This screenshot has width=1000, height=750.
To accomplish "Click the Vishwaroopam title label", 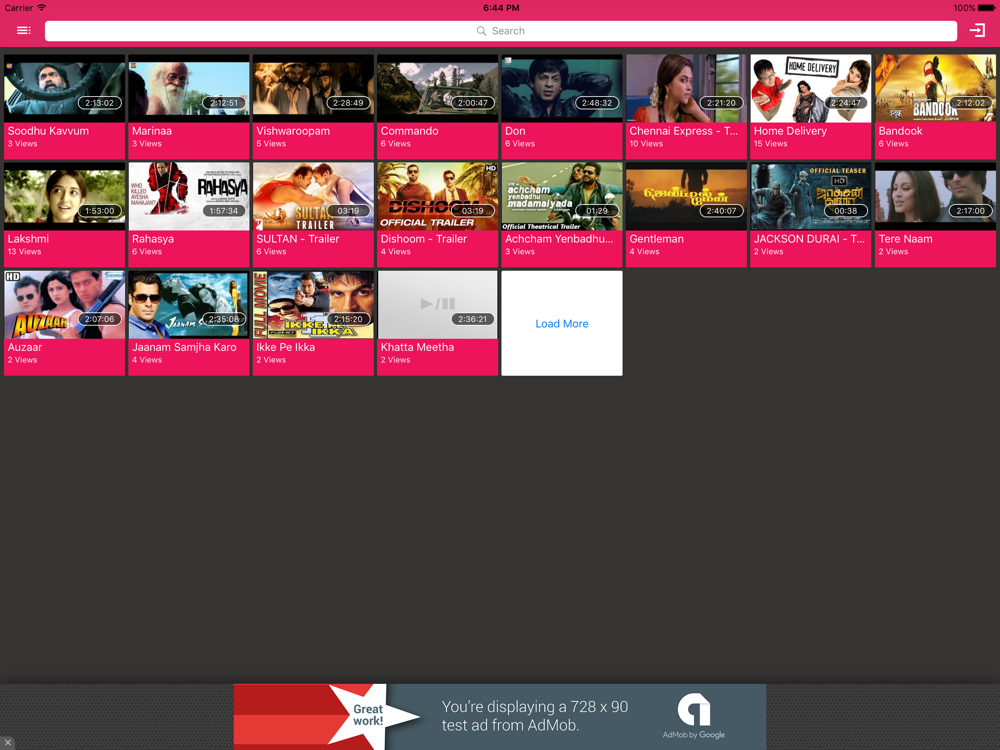I will pyautogui.click(x=293, y=131).
